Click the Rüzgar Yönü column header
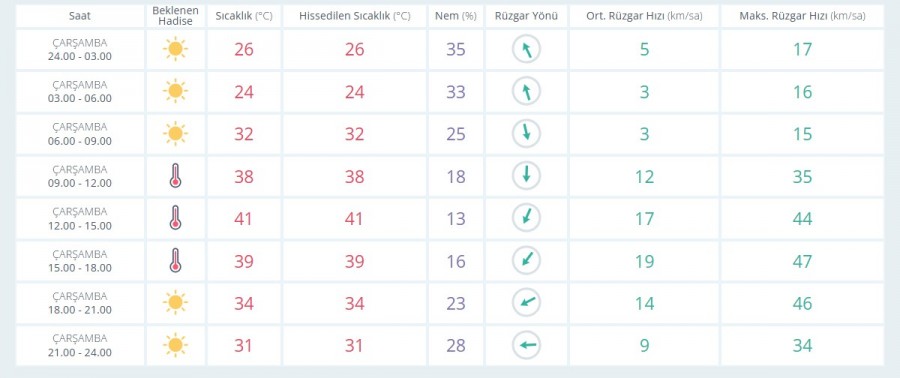This screenshot has width=900, height=378. coord(526,16)
